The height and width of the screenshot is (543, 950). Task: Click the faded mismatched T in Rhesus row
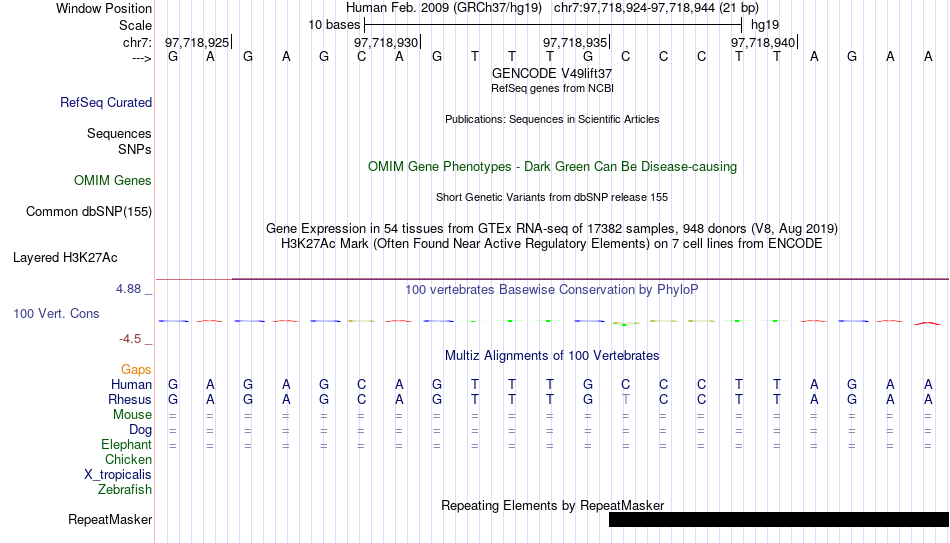coord(626,400)
